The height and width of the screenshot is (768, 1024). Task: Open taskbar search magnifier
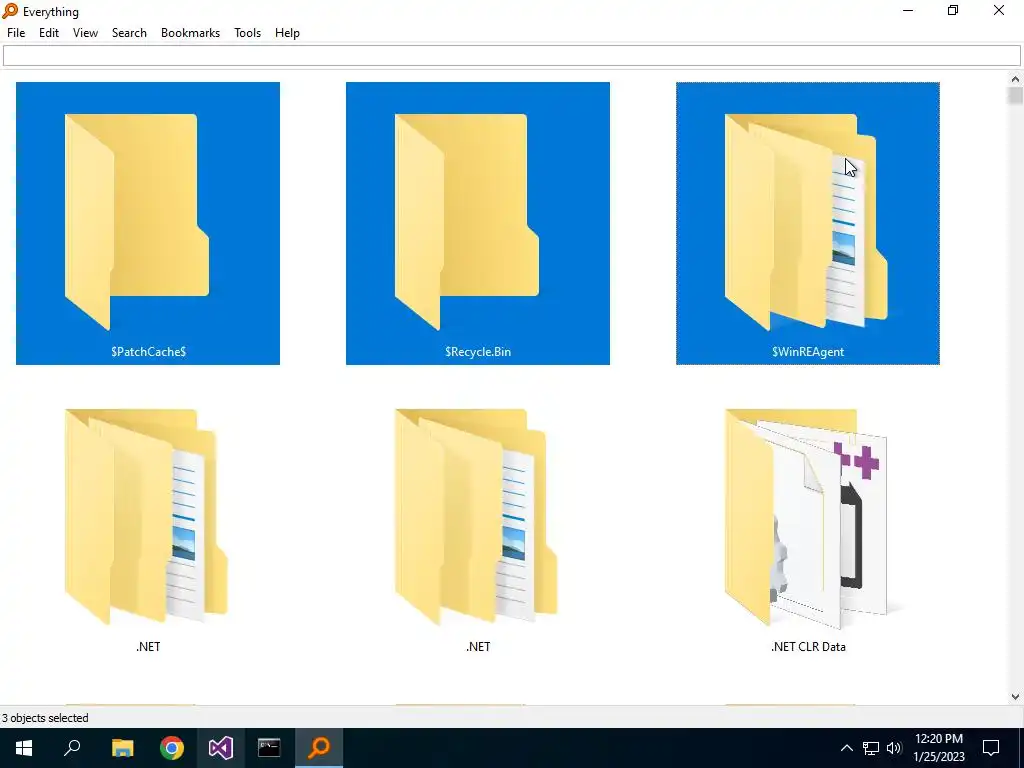click(72, 748)
